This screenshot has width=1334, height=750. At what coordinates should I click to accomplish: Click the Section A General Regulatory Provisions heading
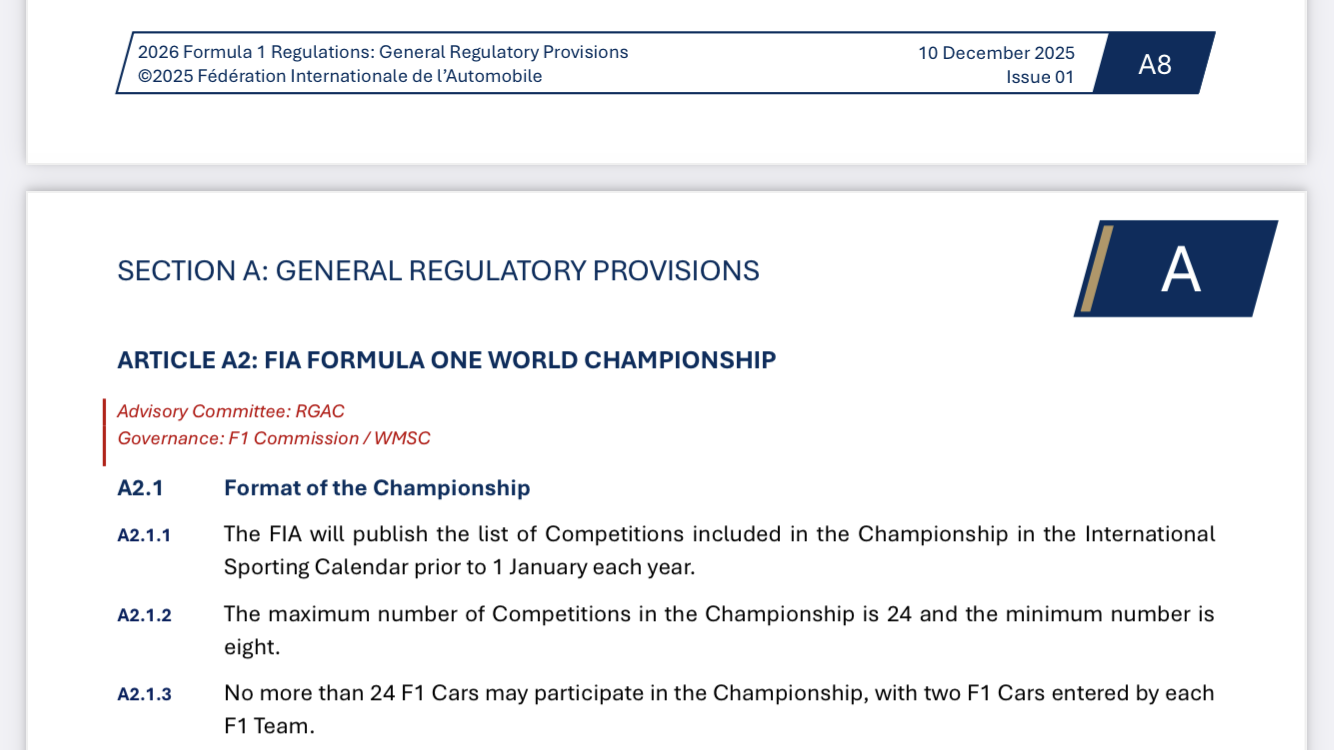(x=438, y=271)
